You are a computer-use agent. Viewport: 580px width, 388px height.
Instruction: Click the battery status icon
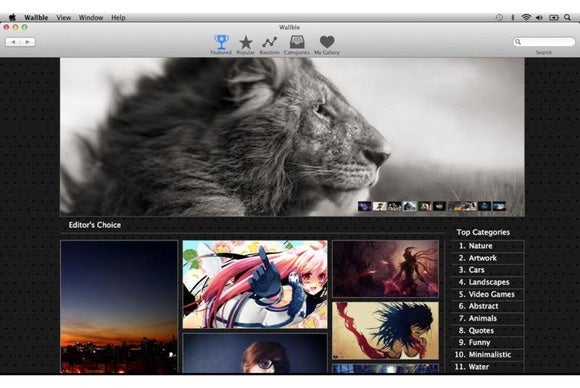coord(554,17)
